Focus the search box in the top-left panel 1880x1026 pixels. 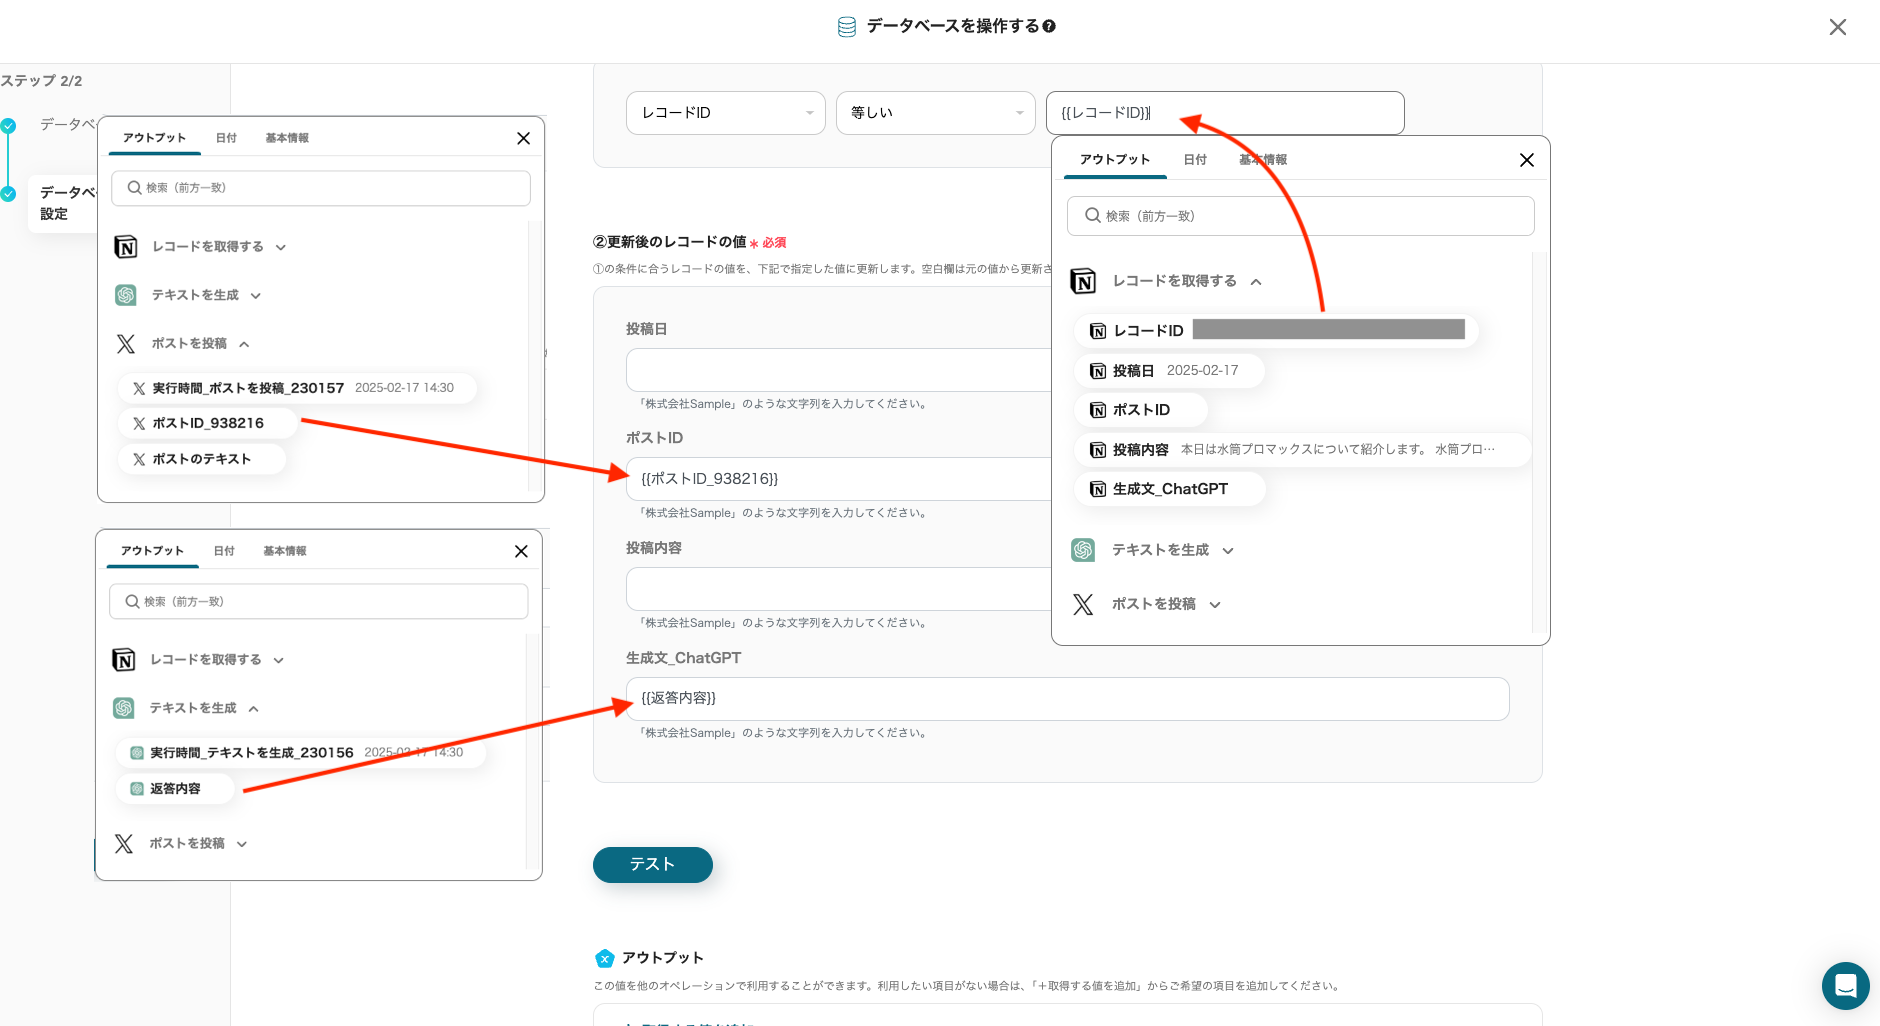tap(321, 188)
